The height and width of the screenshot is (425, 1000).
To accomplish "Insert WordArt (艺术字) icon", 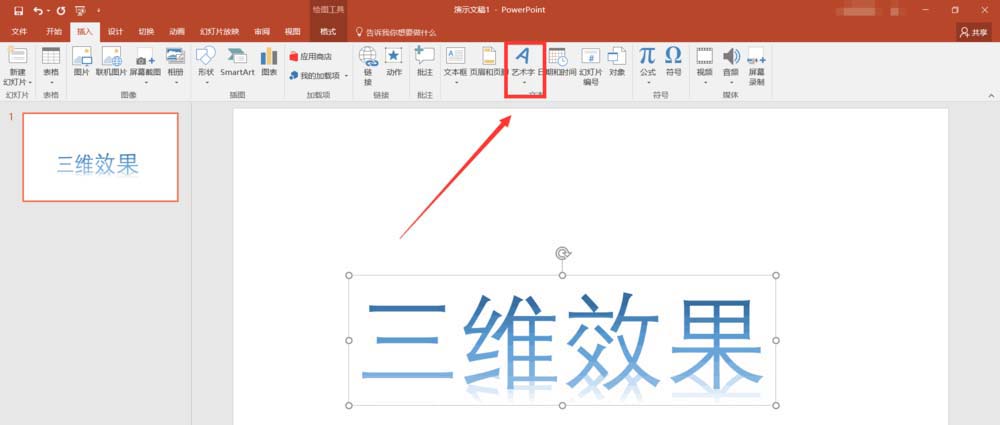I will click(523, 56).
